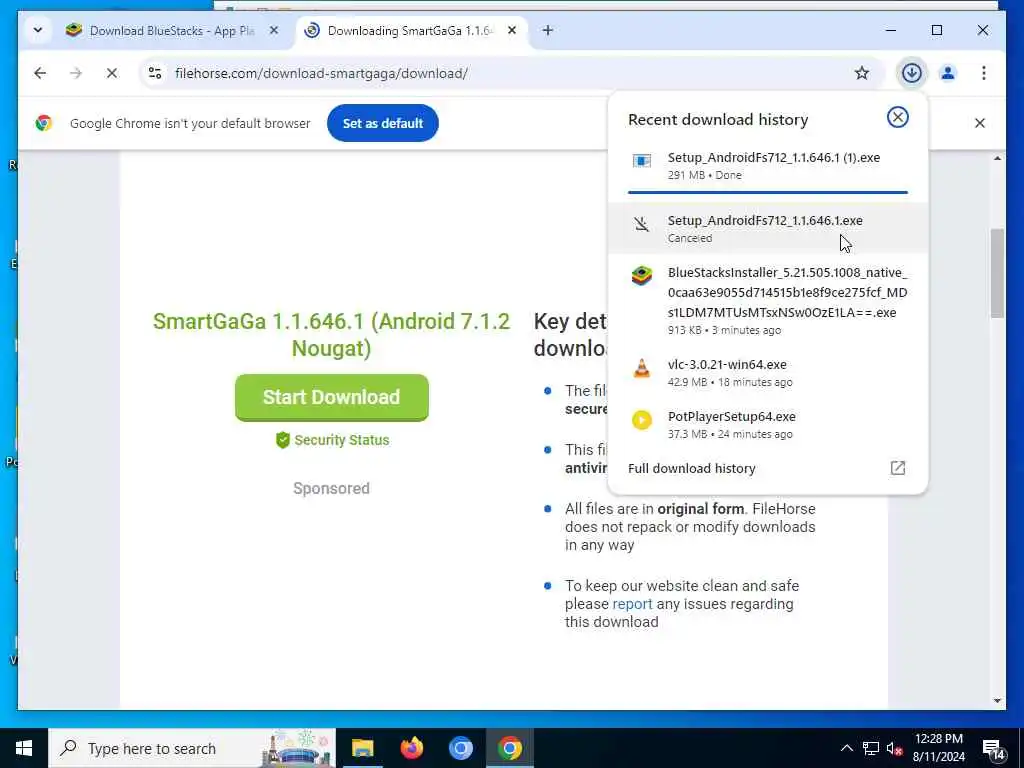Image resolution: width=1024 pixels, height=768 pixels.
Task: Bookmark this page with the star
Action: [x=862, y=73]
